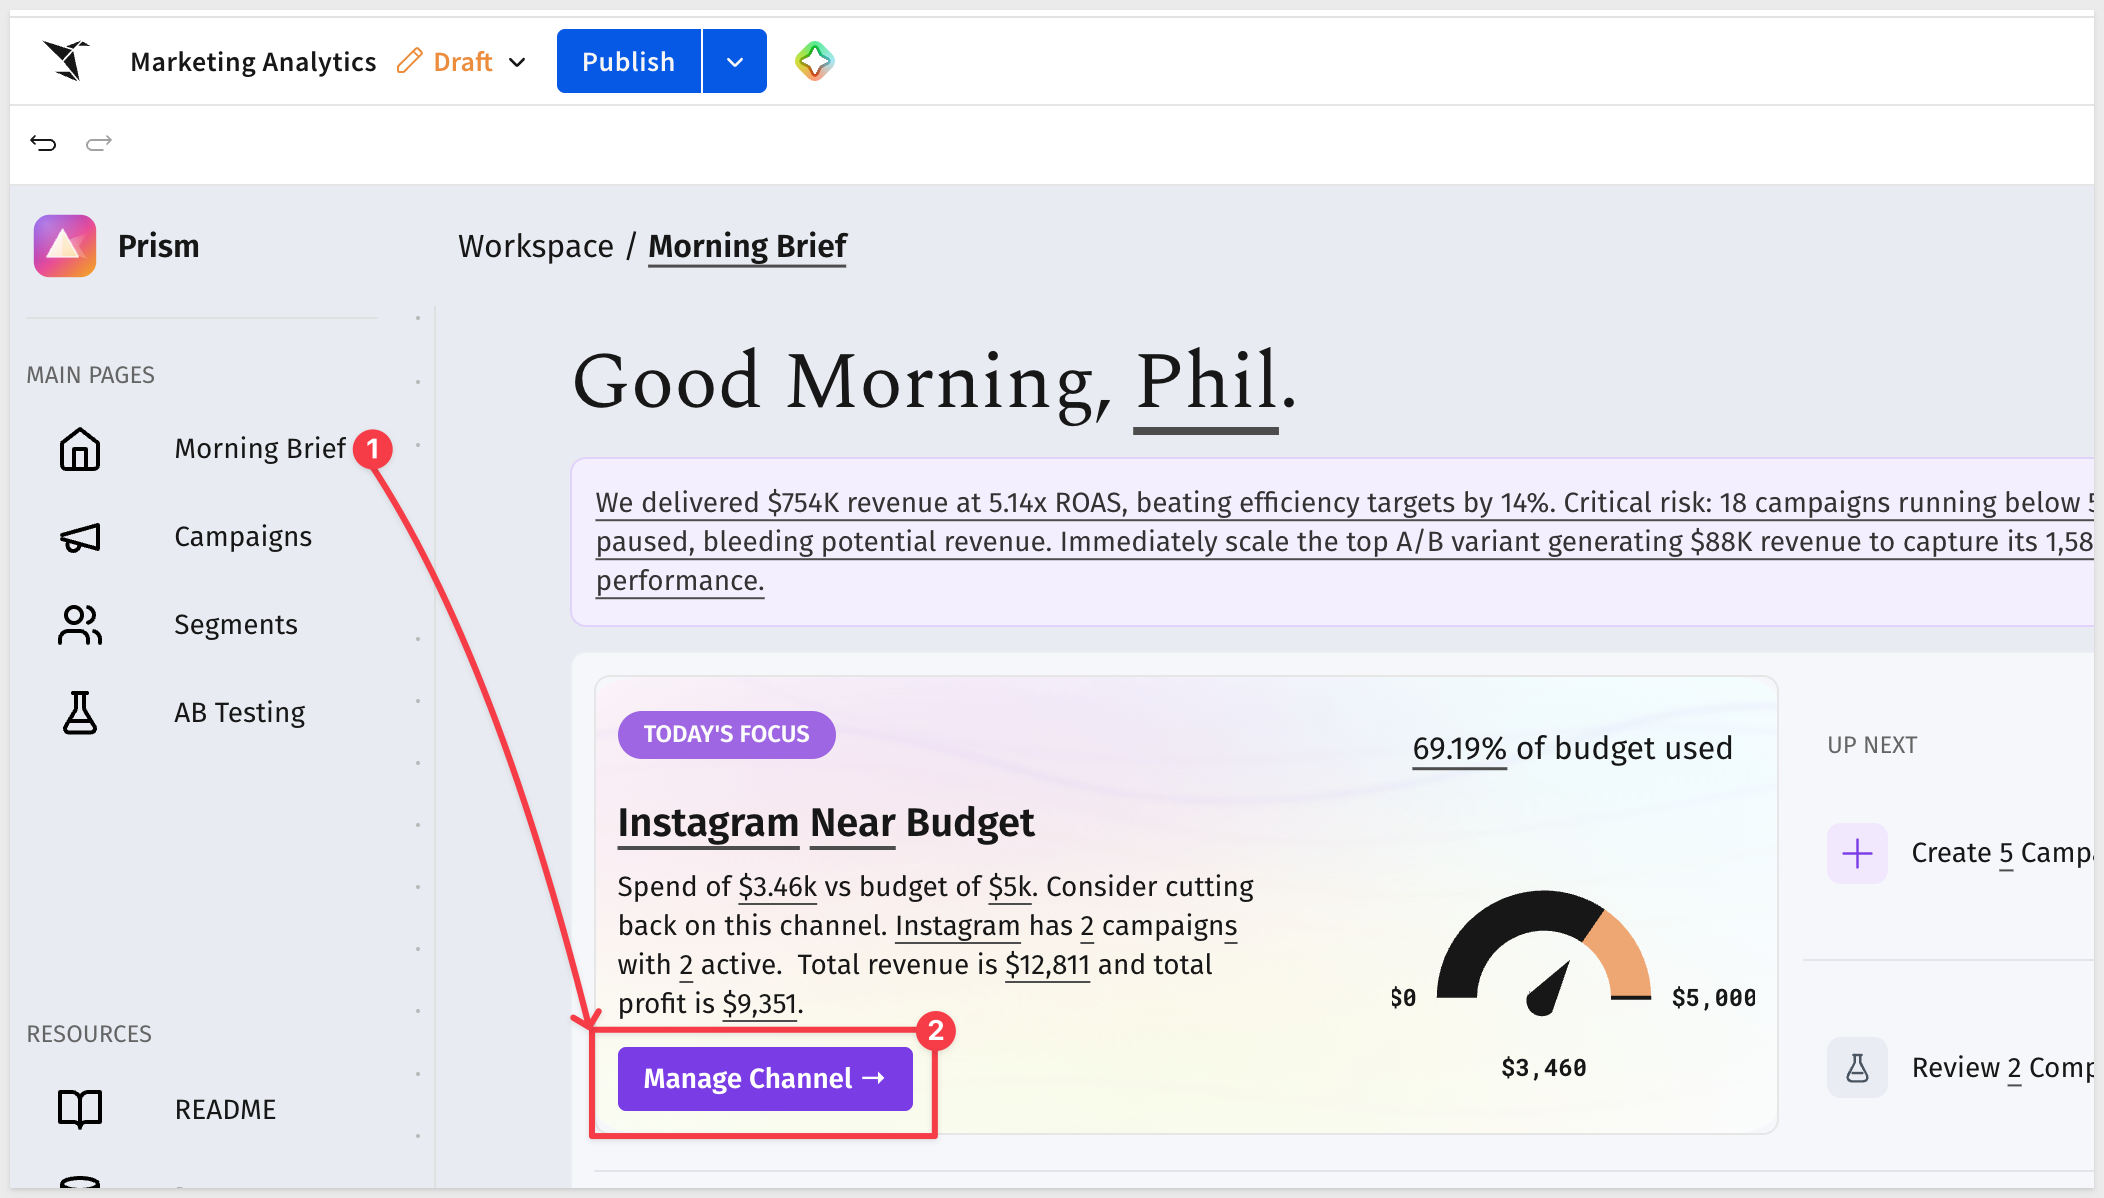Viewport: 2104px width, 1198px height.
Task: Click the Prism app name
Action: [159, 246]
